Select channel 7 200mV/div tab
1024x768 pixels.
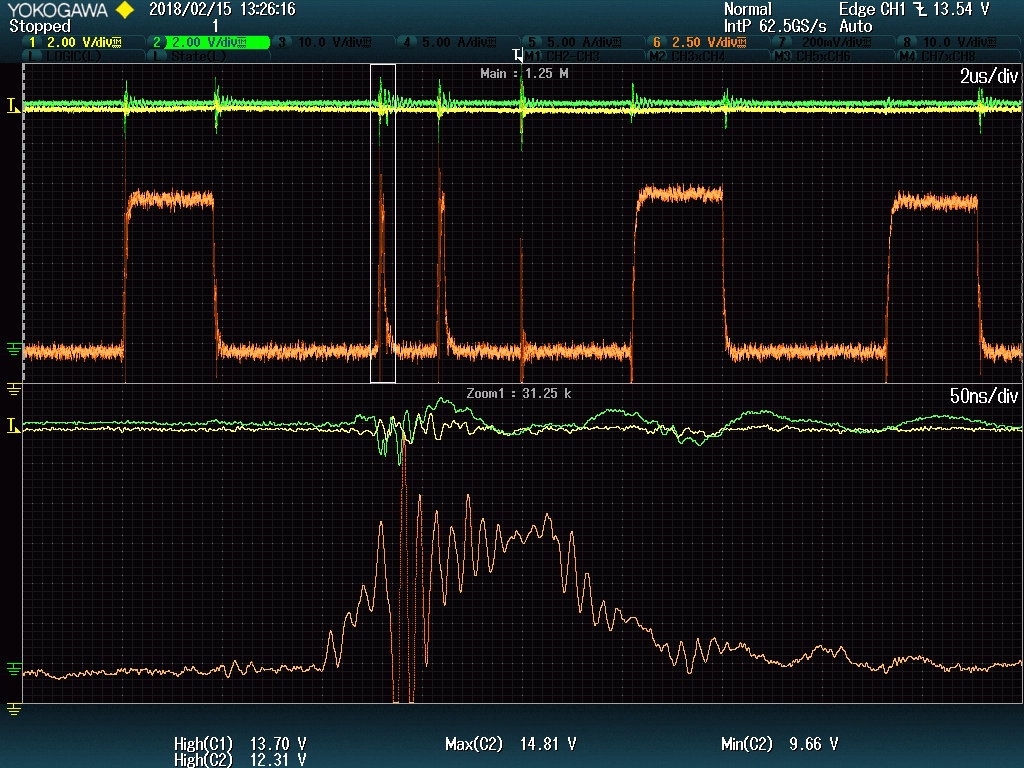pyautogui.click(x=834, y=42)
